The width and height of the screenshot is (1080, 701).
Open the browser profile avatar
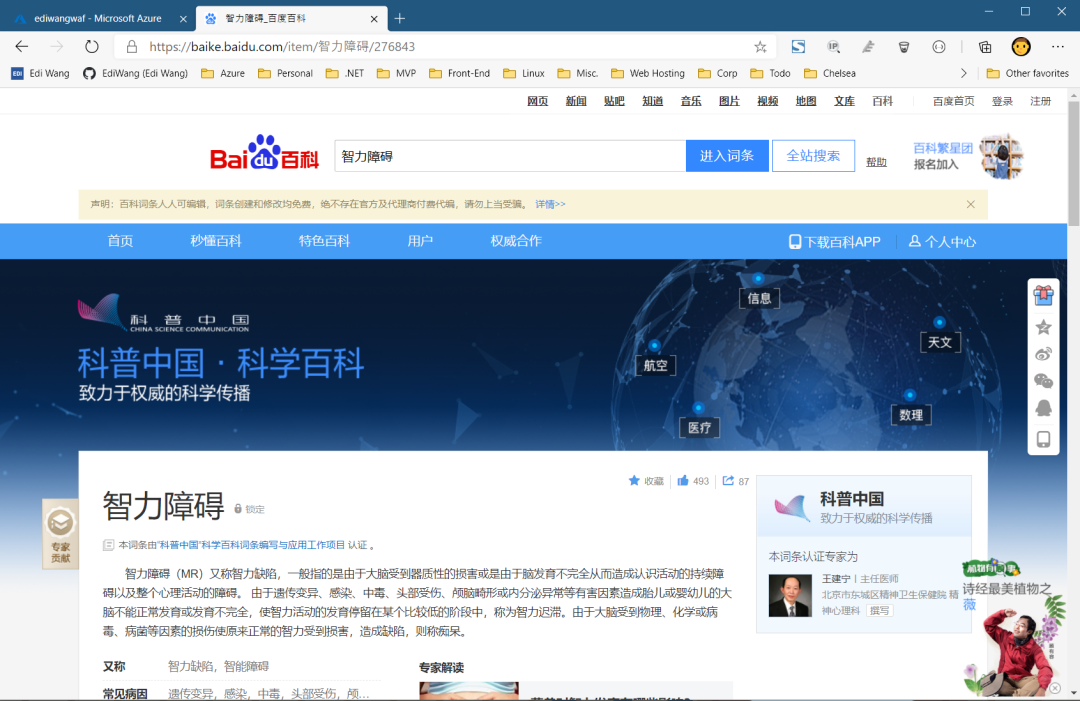click(1021, 47)
